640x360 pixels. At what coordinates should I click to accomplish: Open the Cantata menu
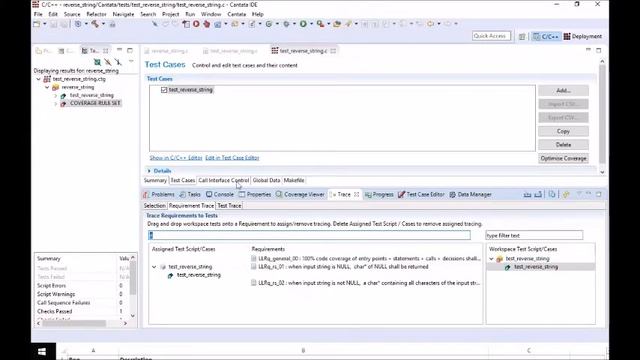click(237, 14)
